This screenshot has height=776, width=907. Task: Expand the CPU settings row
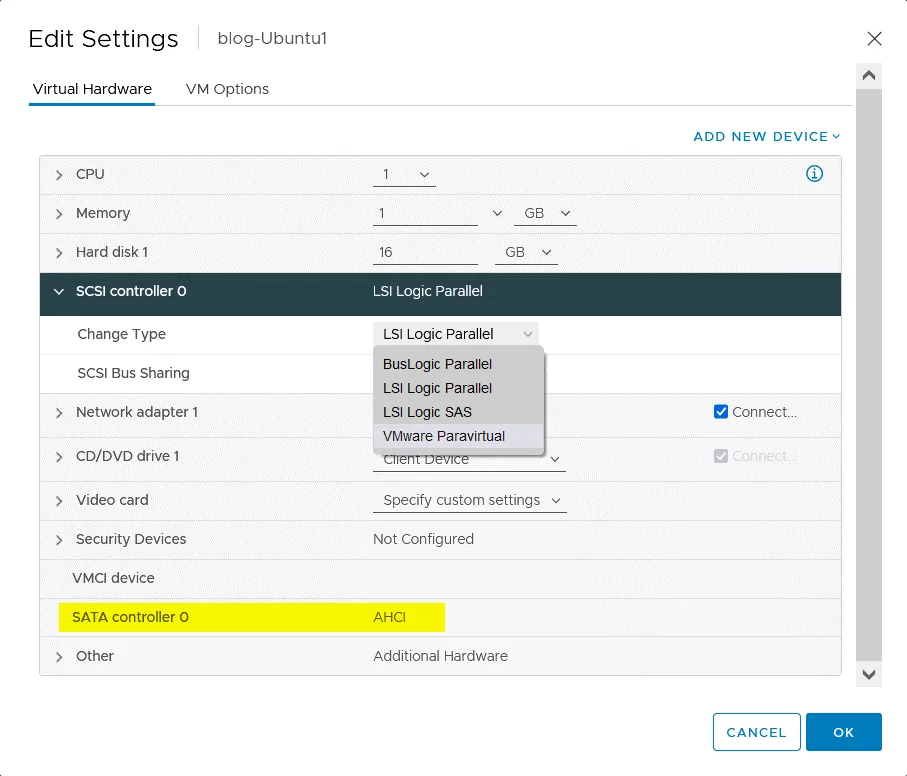point(60,175)
